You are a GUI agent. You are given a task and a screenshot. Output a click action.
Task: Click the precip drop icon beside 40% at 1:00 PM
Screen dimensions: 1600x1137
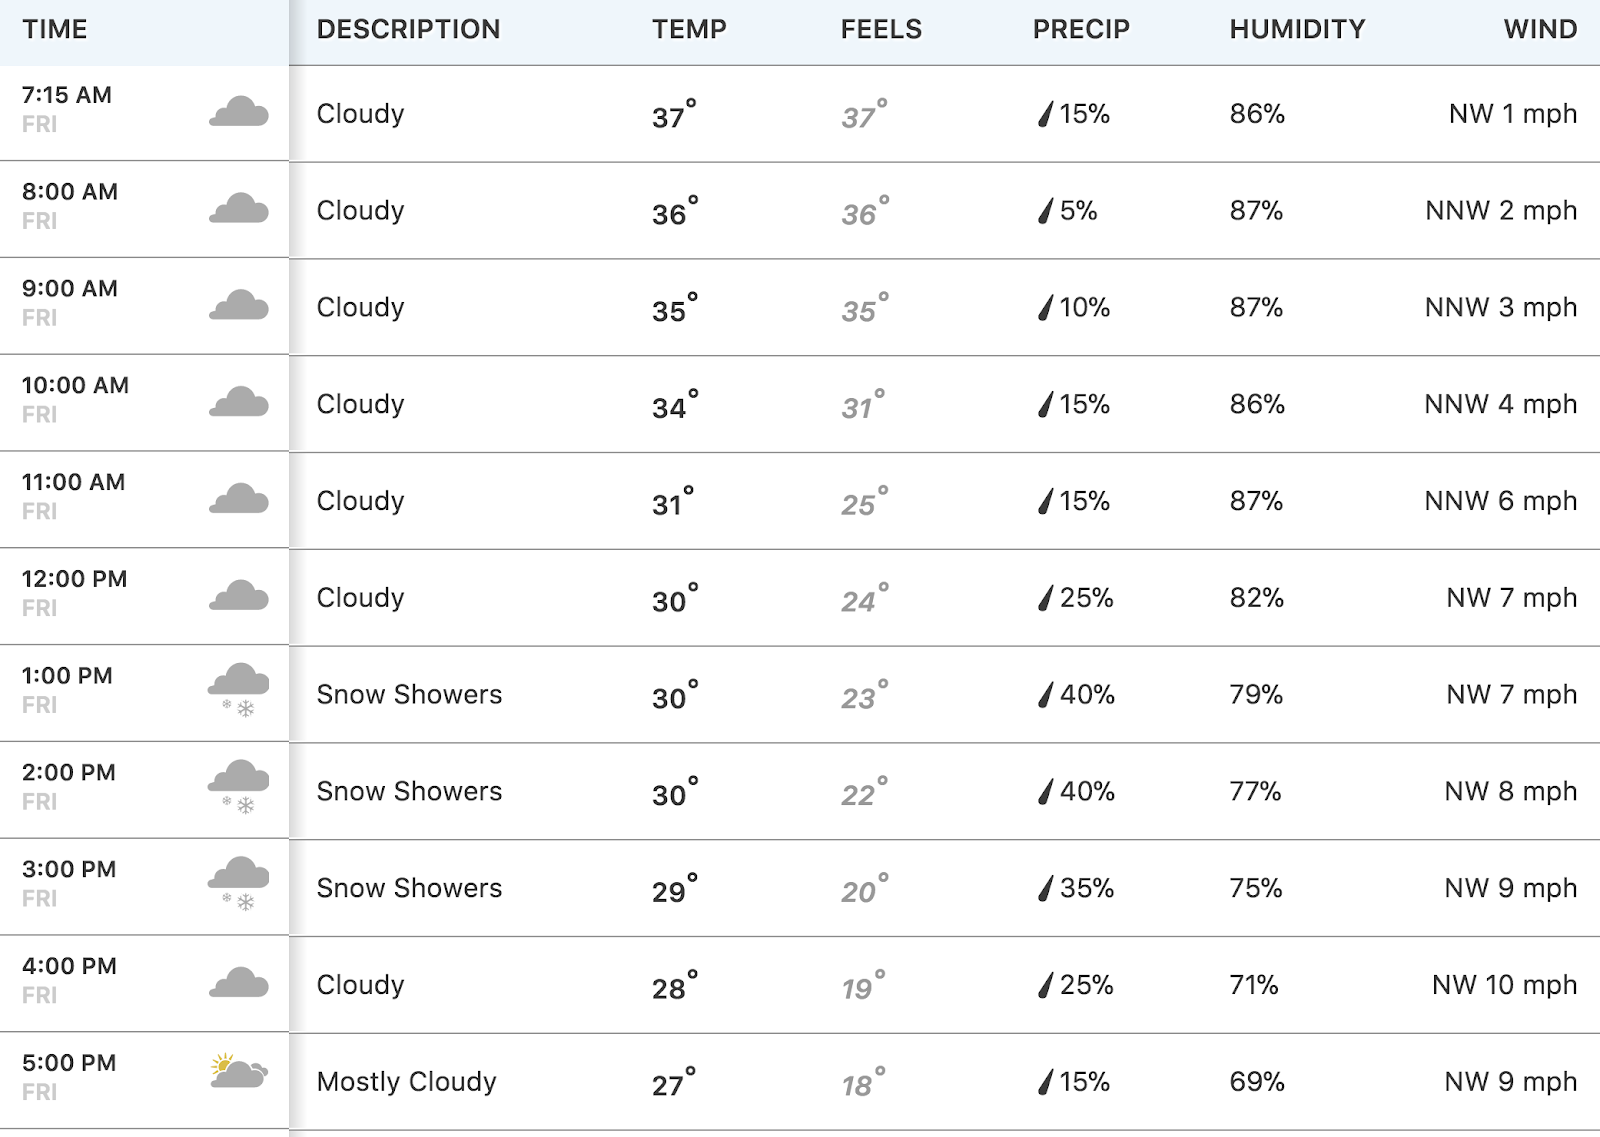(x=1045, y=695)
